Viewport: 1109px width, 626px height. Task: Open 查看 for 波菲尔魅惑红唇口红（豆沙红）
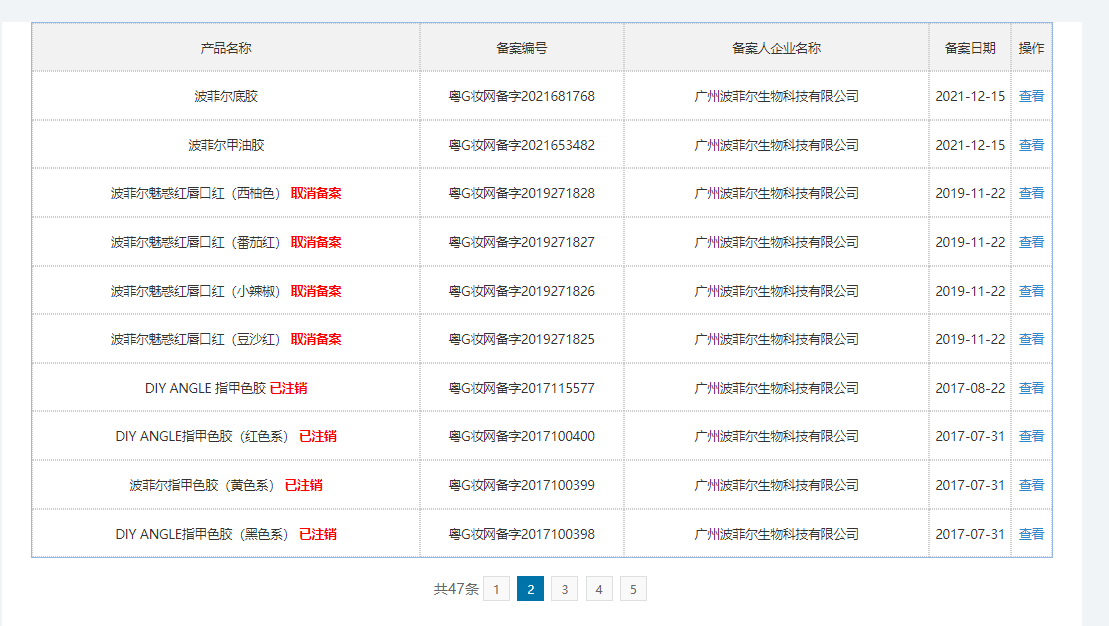1031,340
